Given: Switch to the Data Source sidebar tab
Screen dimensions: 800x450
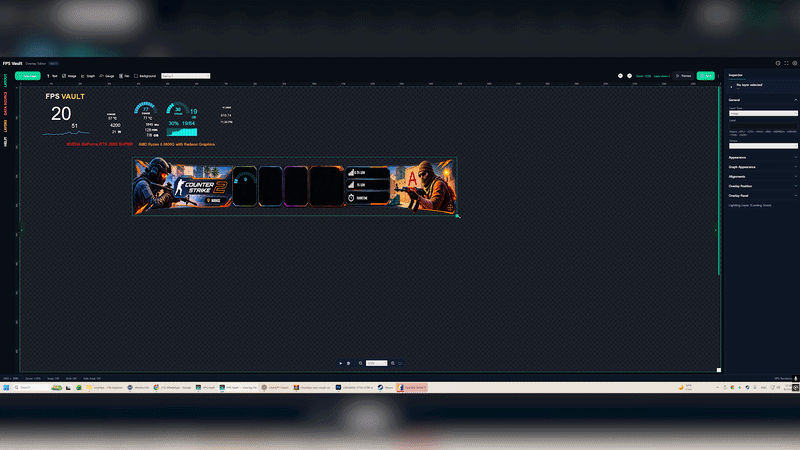Looking at the screenshot, I should [x=6, y=103].
